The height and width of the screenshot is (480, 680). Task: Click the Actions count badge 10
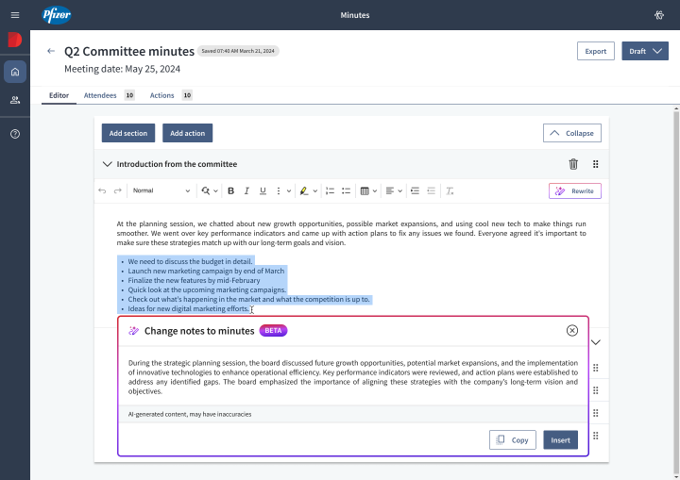coord(187,95)
